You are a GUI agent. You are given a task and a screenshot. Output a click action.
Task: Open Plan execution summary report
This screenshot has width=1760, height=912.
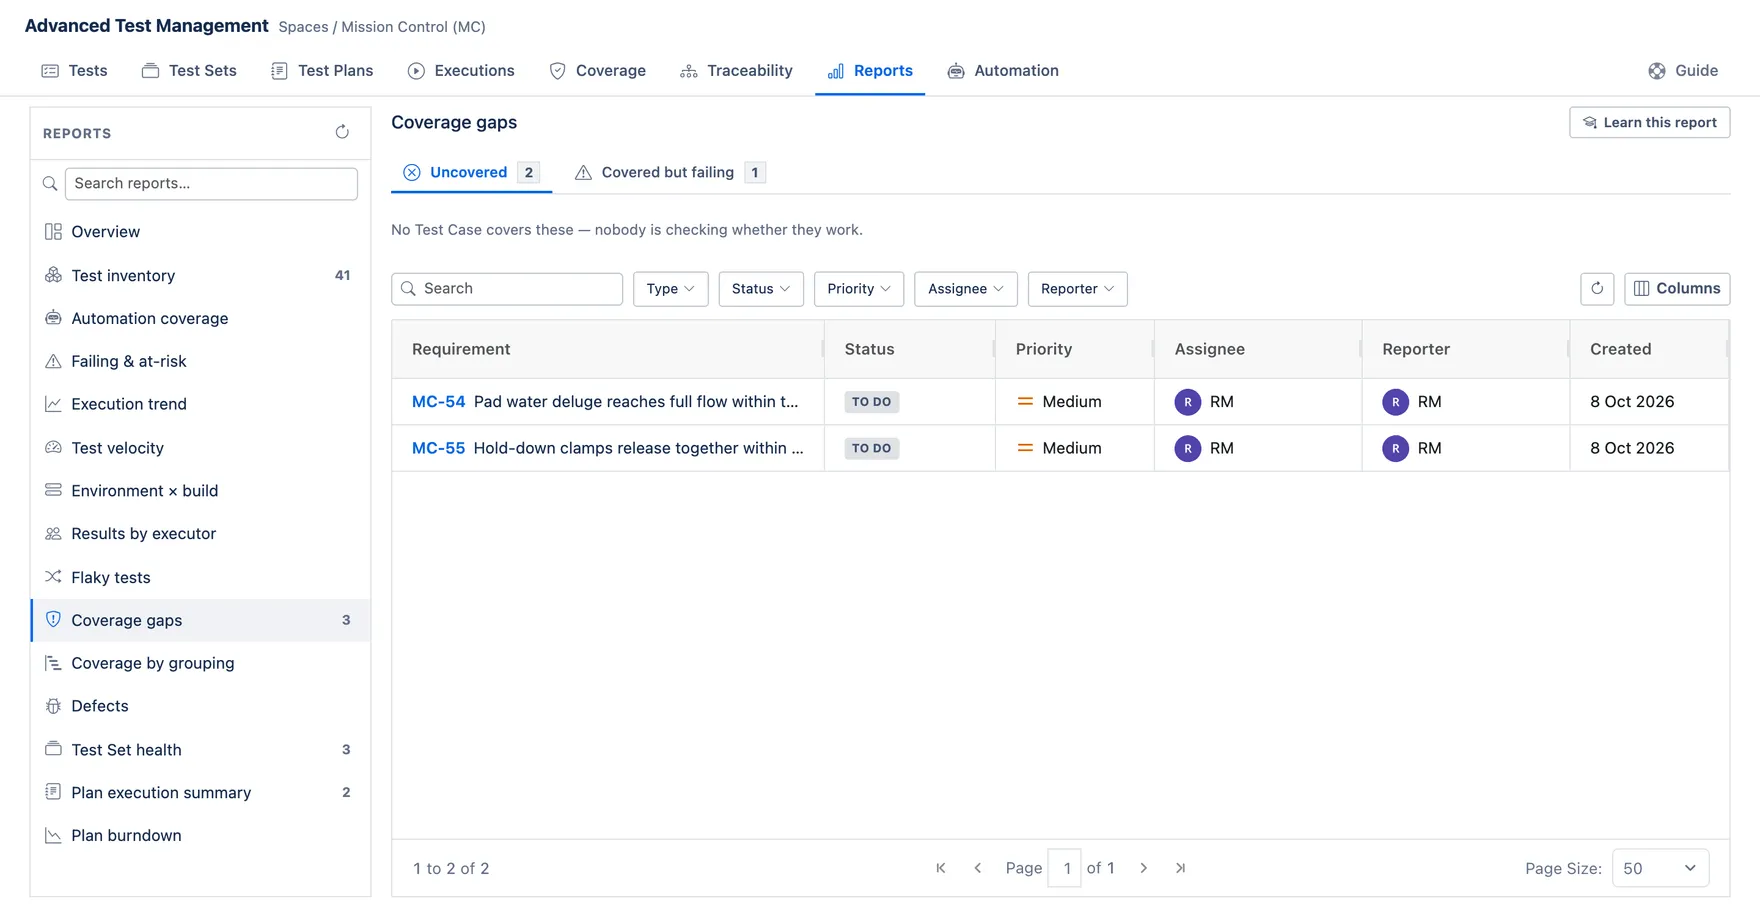200,793
